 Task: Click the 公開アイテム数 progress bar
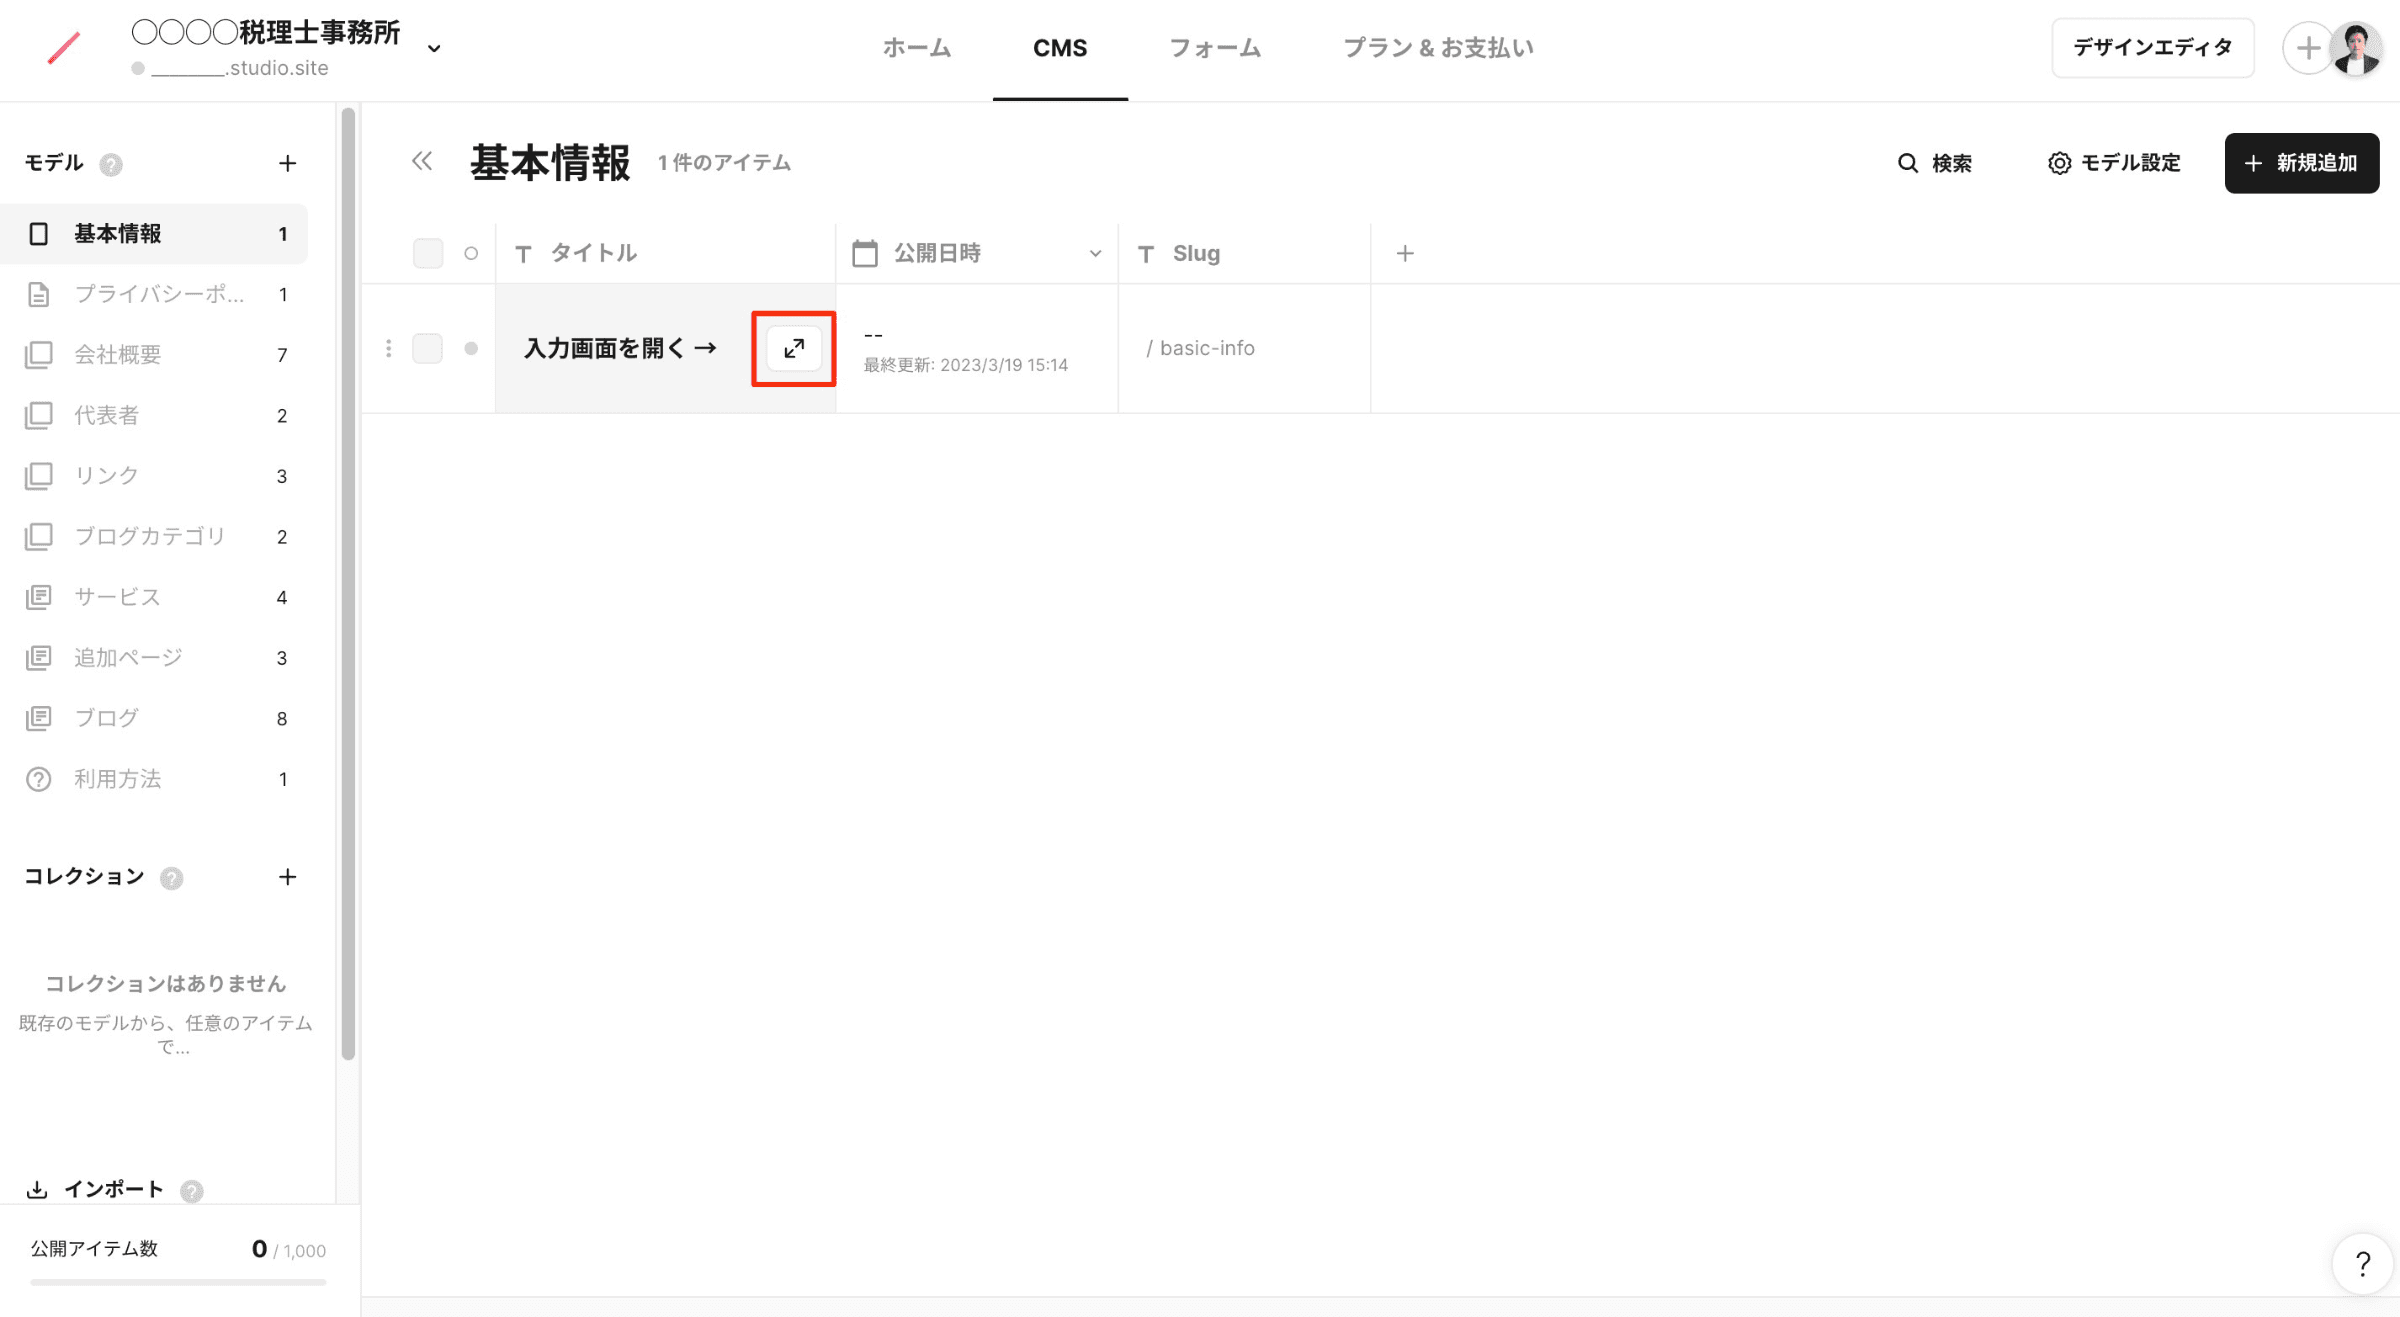(178, 1281)
